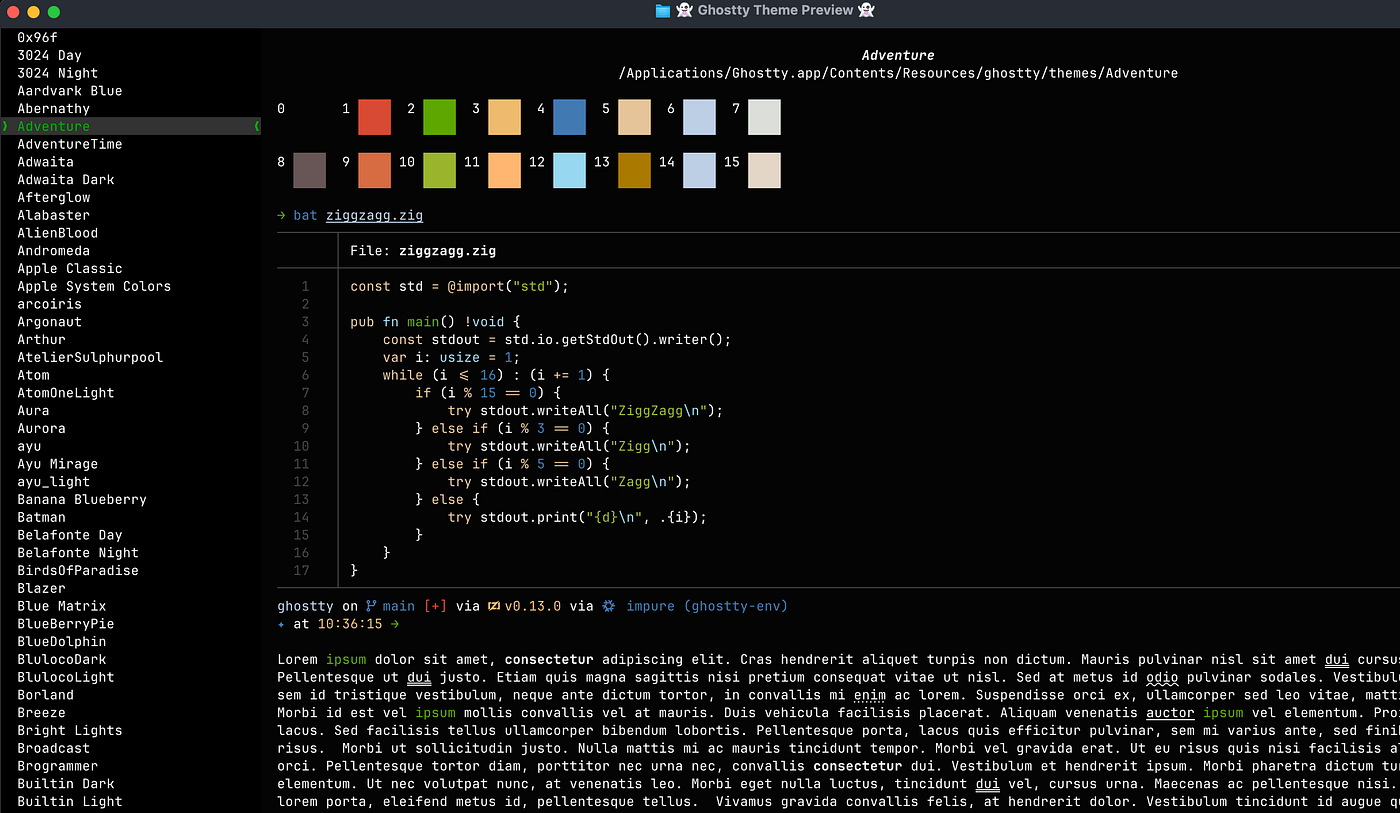Screen dimensions: 1400x813
Task: Pick the blue color swatch 4
Action: click(x=569, y=117)
